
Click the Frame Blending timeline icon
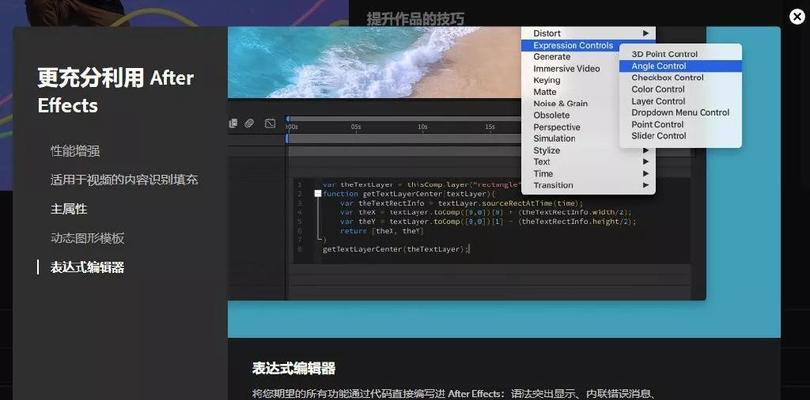point(233,124)
